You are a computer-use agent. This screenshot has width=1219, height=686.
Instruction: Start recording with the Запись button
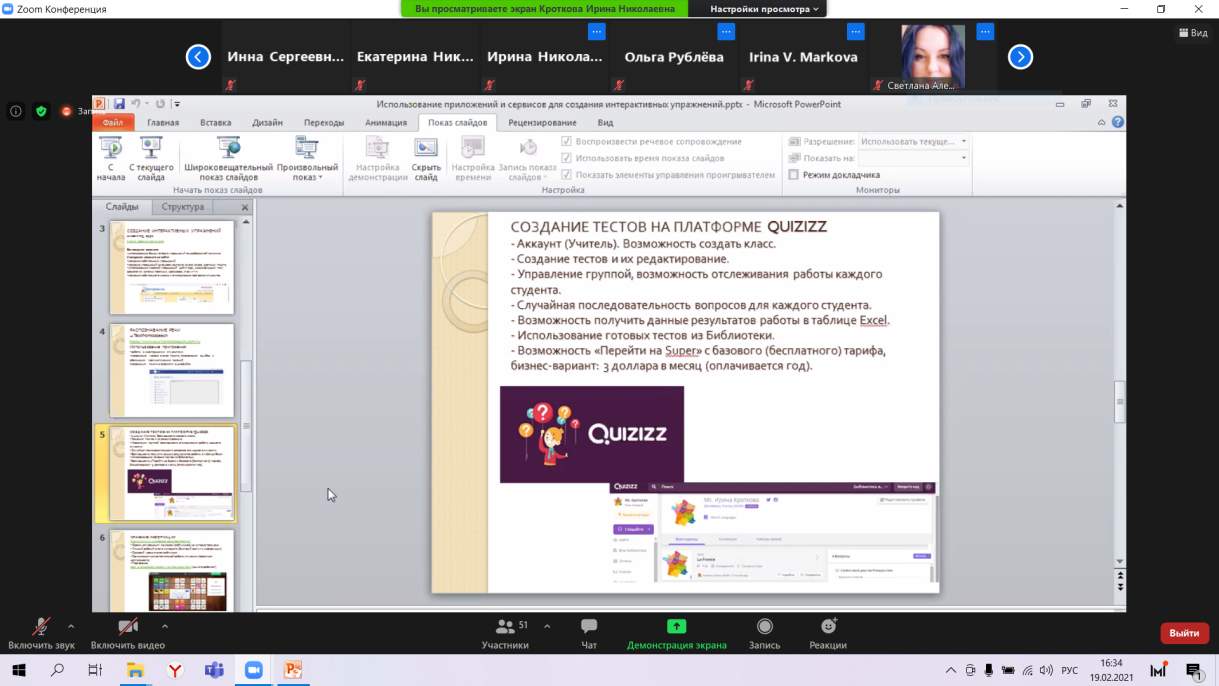pos(765,634)
